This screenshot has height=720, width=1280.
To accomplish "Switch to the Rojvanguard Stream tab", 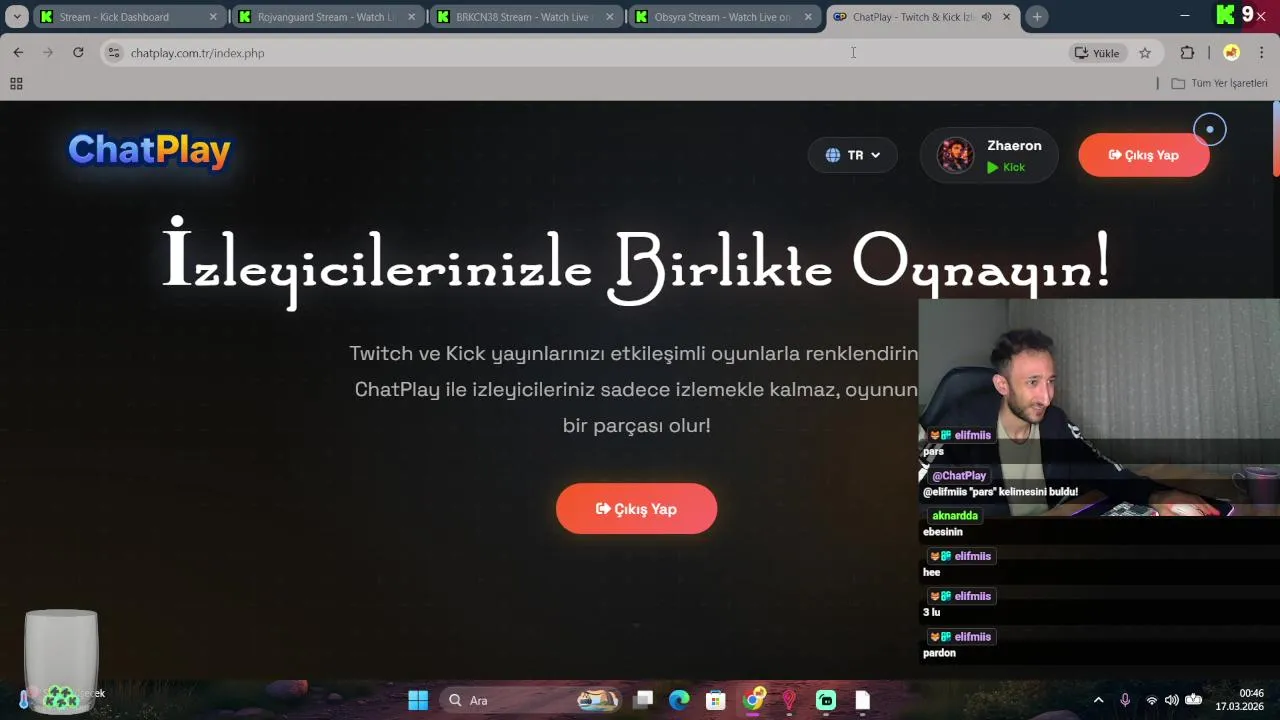I will coord(327,17).
